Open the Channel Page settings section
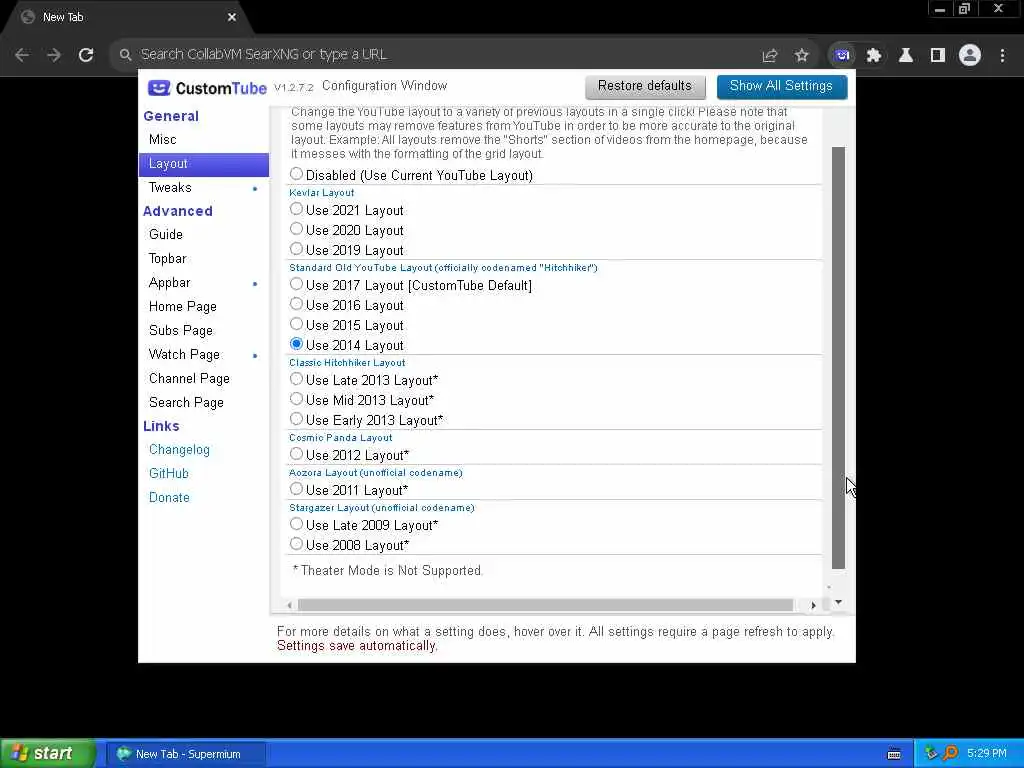Viewport: 1024px width, 768px height. (x=204, y=379)
